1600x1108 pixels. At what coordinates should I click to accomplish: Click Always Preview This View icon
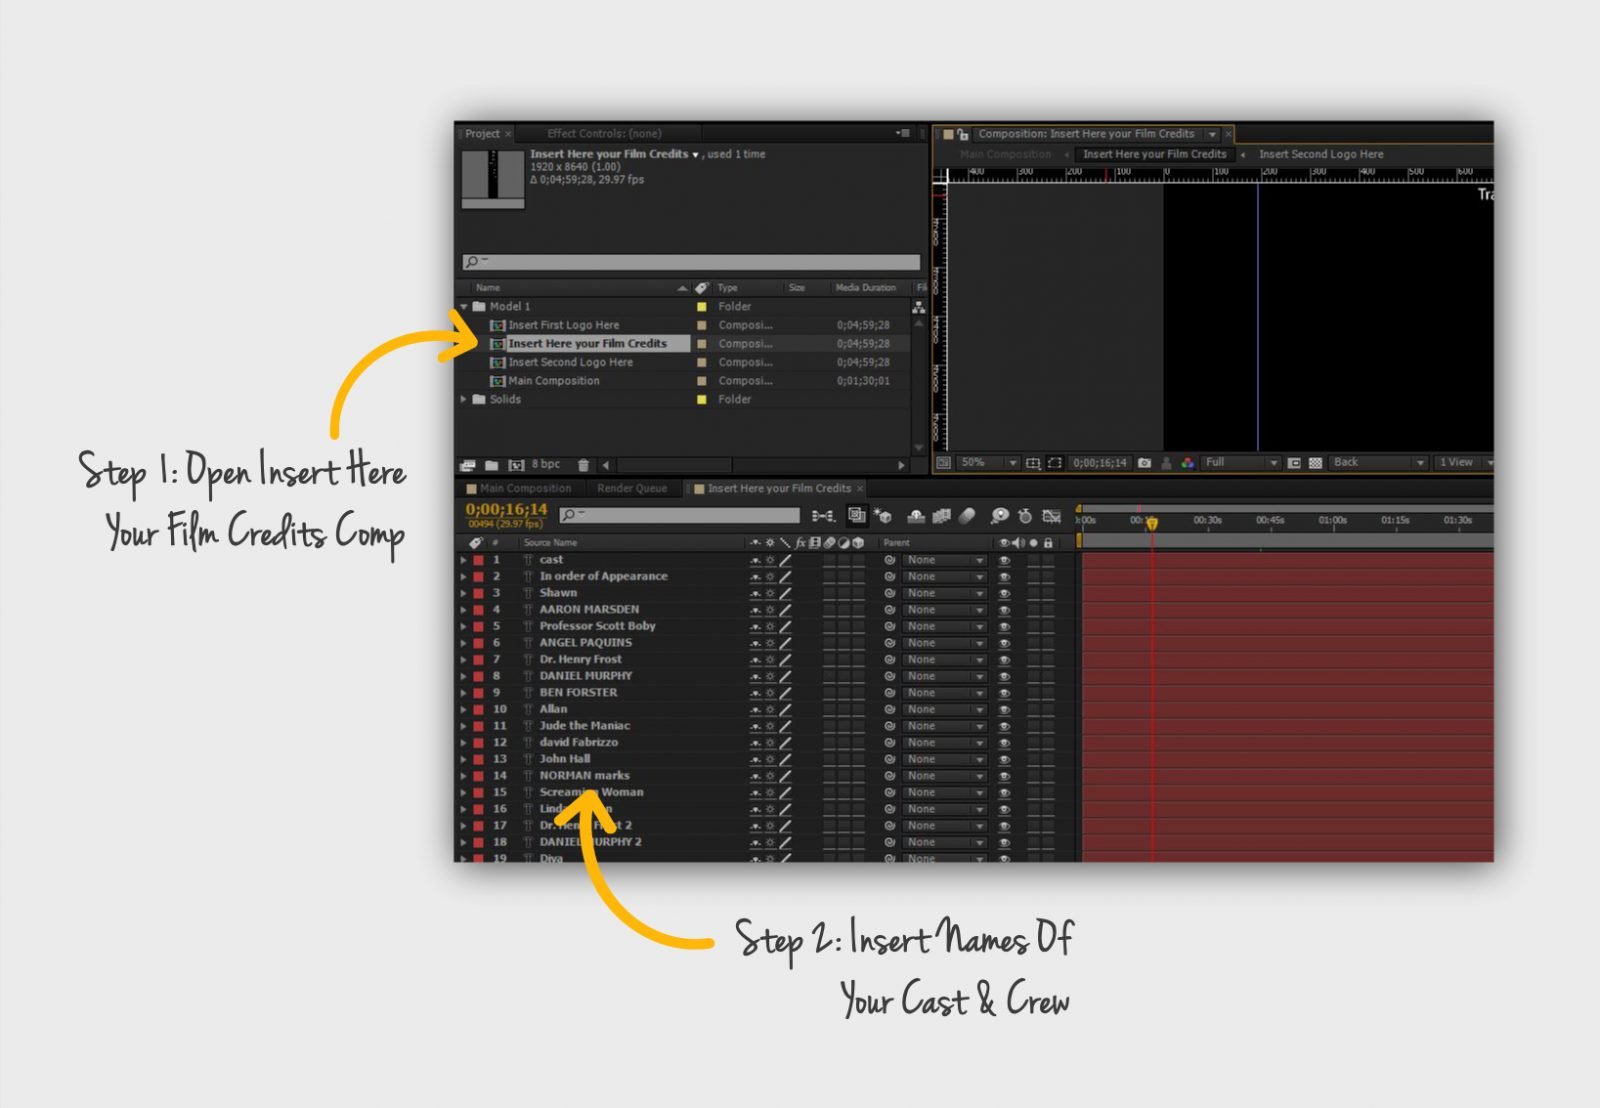[x=942, y=463]
